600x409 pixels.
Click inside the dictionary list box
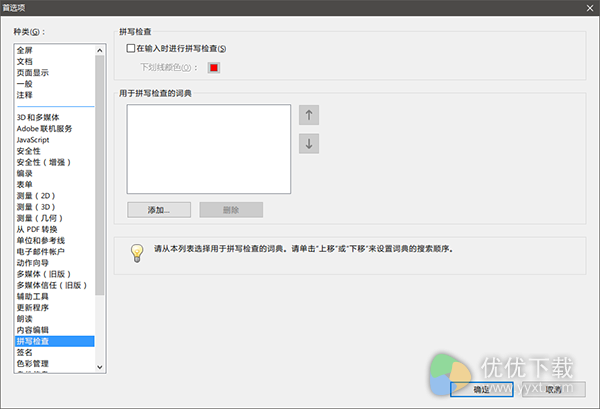[209, 149]
